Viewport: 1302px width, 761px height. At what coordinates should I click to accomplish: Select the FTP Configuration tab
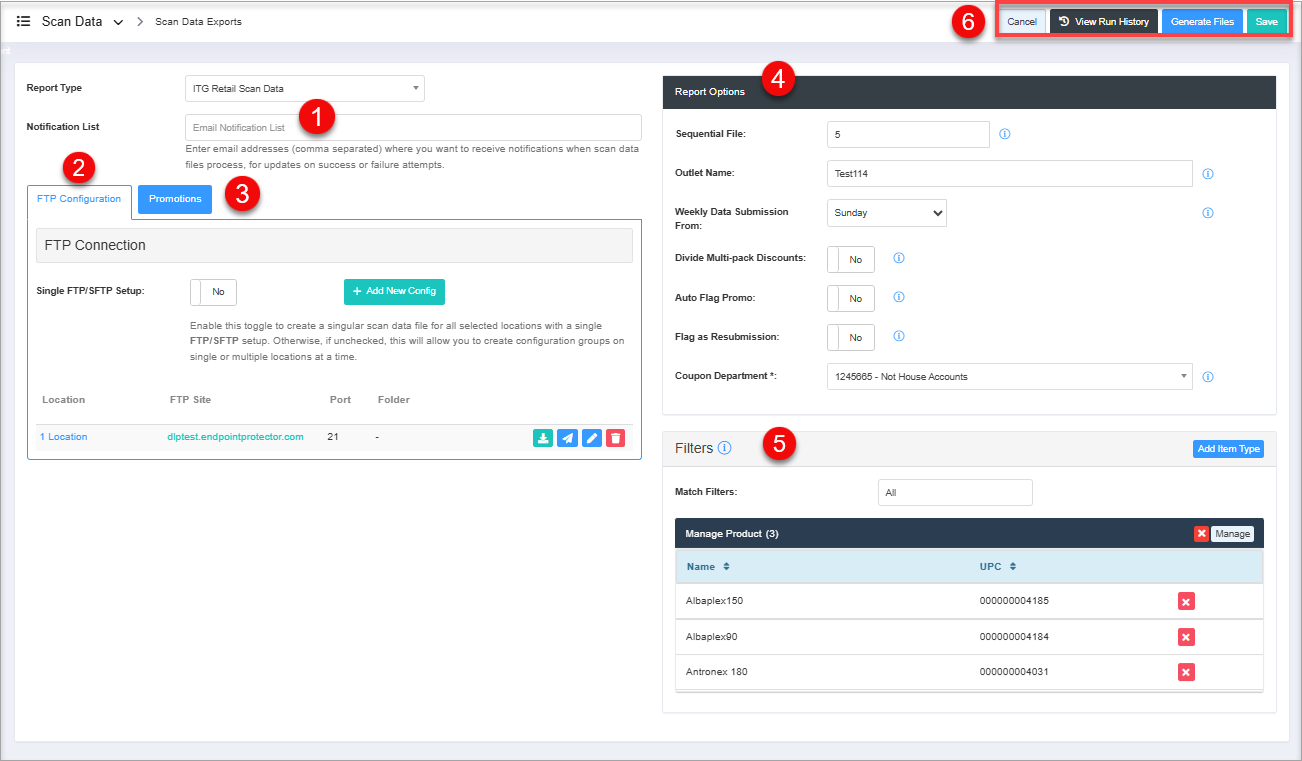click(79, 199)
